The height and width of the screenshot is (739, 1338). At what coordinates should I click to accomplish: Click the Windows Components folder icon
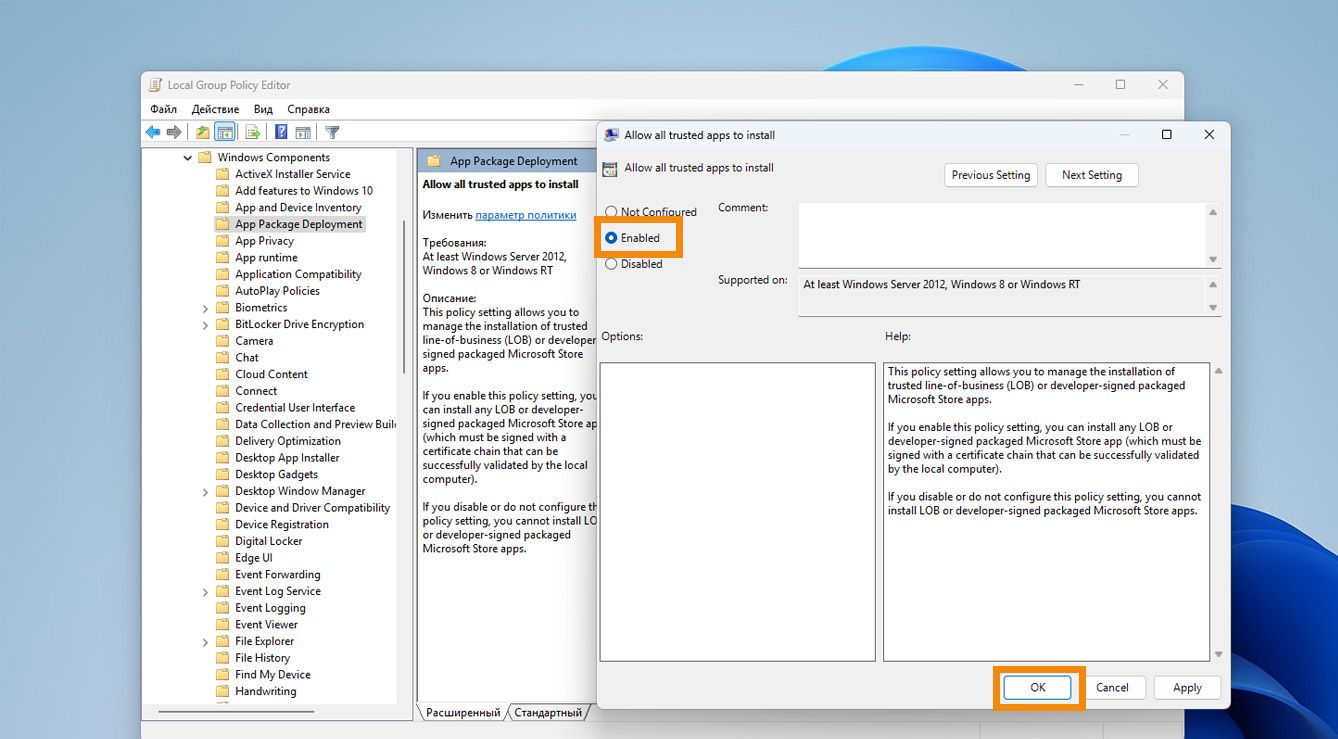[205, 157]
